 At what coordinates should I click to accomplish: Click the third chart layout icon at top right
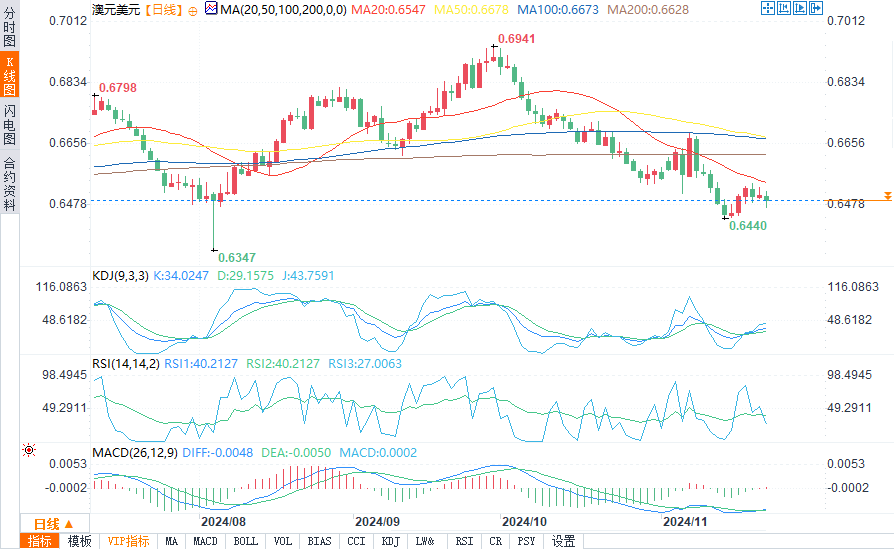[x=800, y=8]
